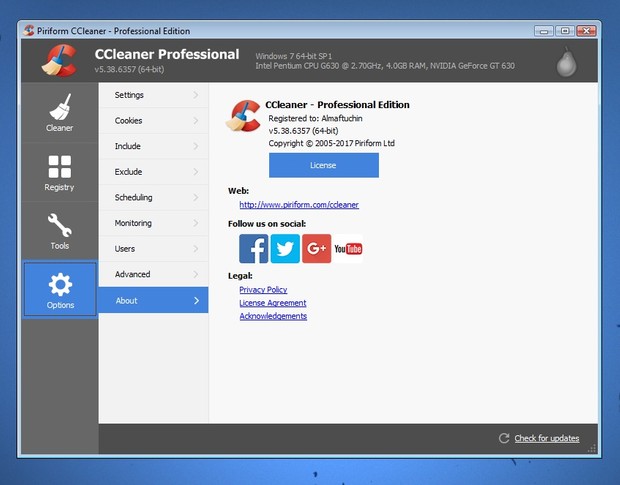Click the 'Follow us on social:' heading
This screenshot has width=620, height=485.
[267, 224]
